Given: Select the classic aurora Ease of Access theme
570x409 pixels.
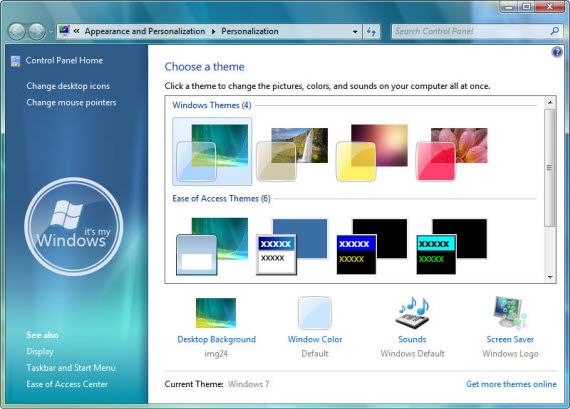Looking at the screenshot, I should tap(212, 246).
